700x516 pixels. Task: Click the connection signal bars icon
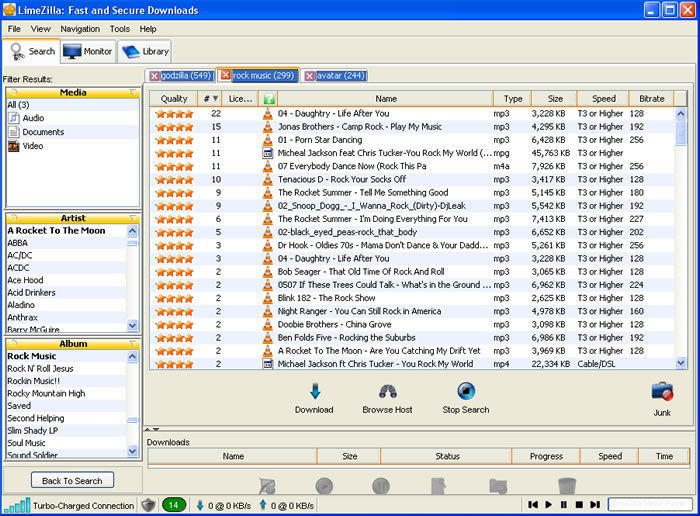[x=17, y=505]
